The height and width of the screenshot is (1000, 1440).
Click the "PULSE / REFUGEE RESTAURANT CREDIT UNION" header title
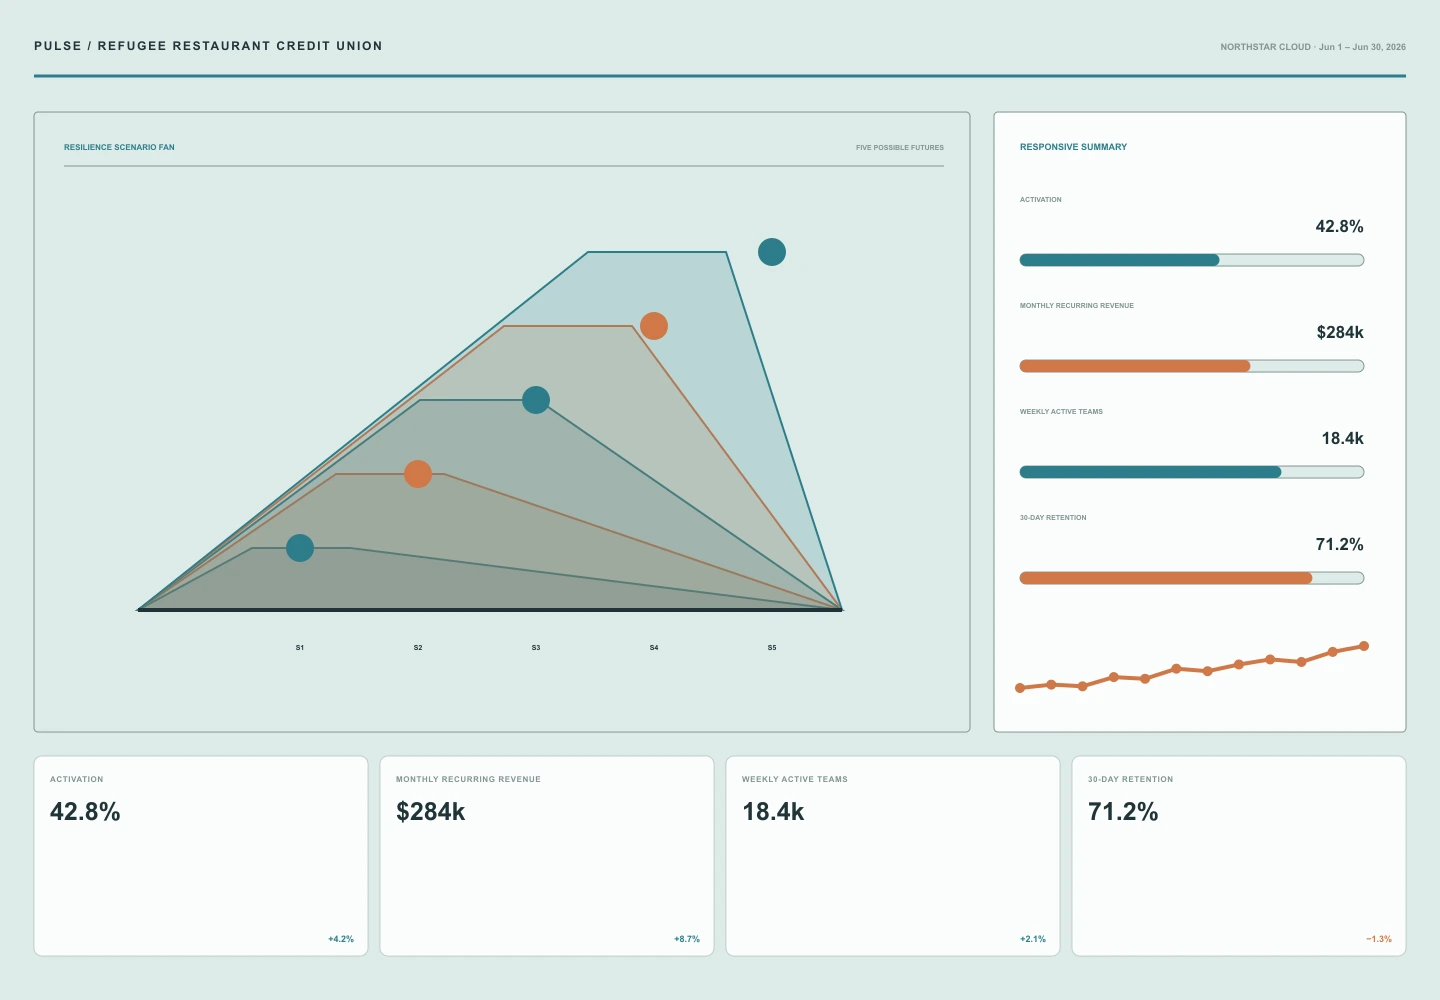pyautogui.click(x=208, y=46)
